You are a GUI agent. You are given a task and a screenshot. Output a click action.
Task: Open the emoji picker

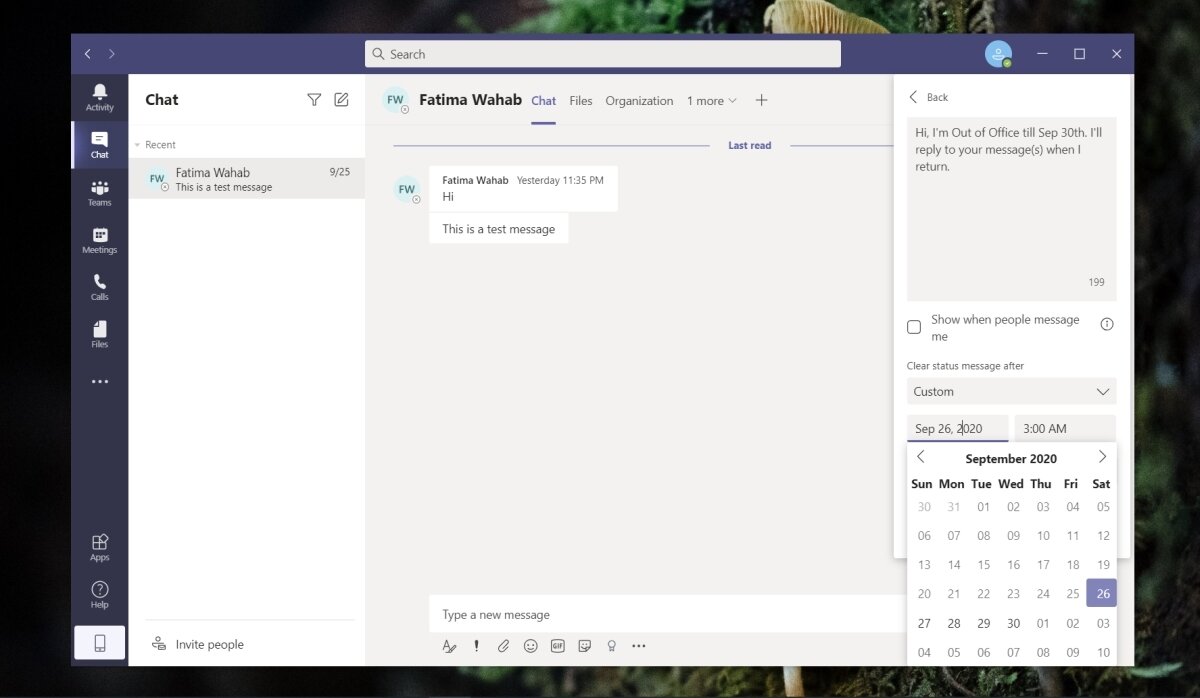(530, 646)
